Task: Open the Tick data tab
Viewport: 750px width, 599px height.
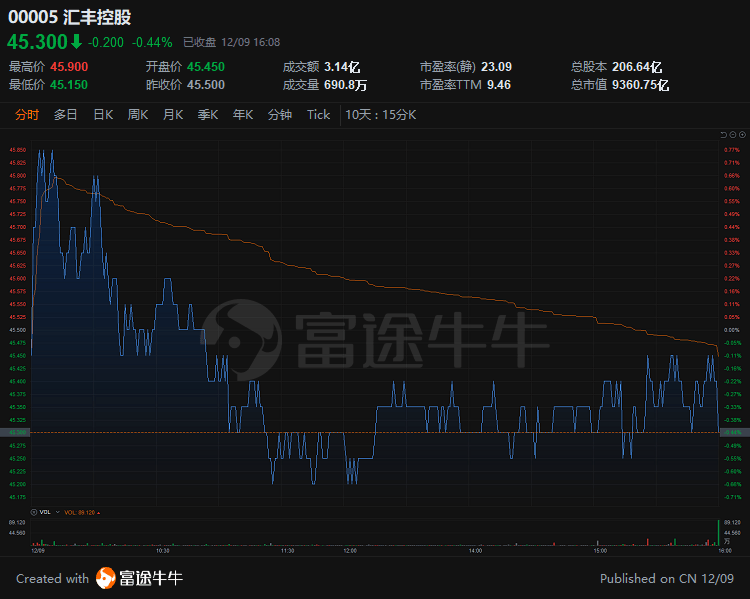Action: (318, 114)
